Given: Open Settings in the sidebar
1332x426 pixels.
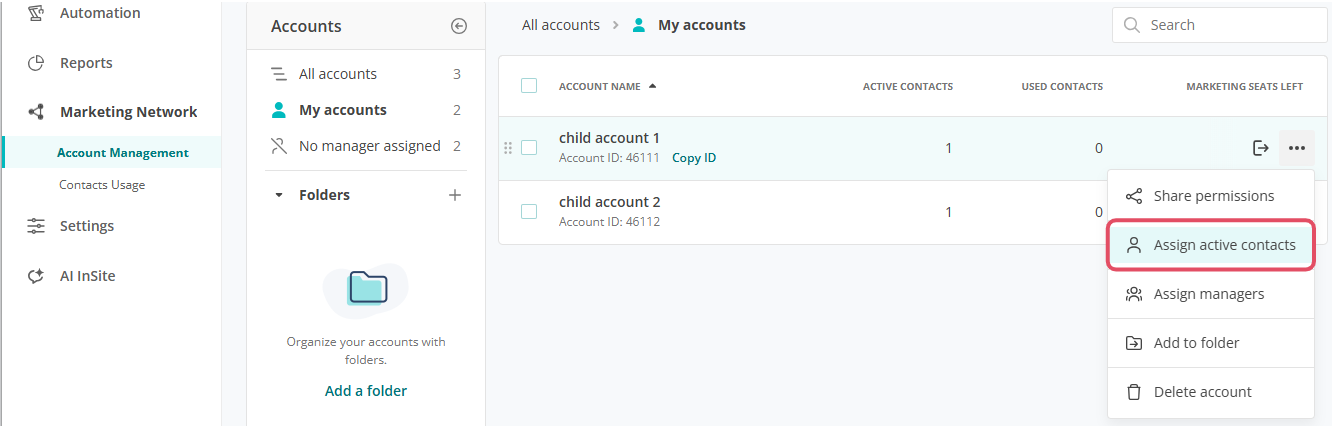Looking at the screenshot, I should coord(87,226).
